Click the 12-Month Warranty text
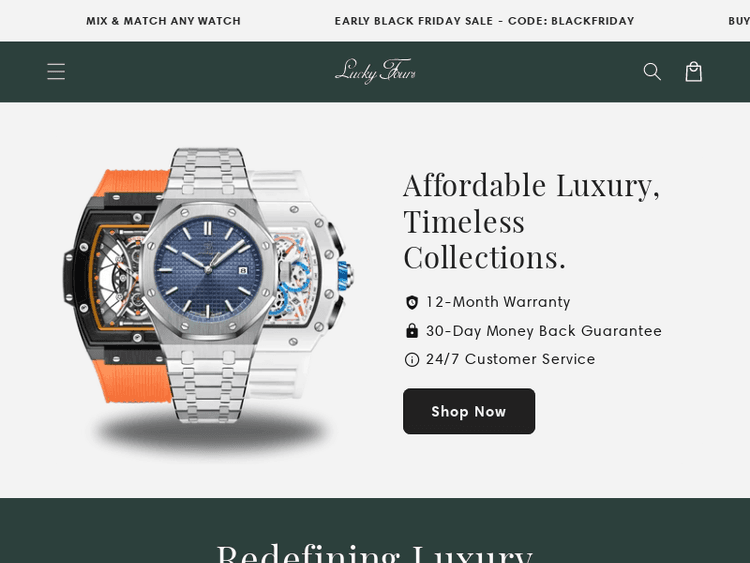 (498, 302)
